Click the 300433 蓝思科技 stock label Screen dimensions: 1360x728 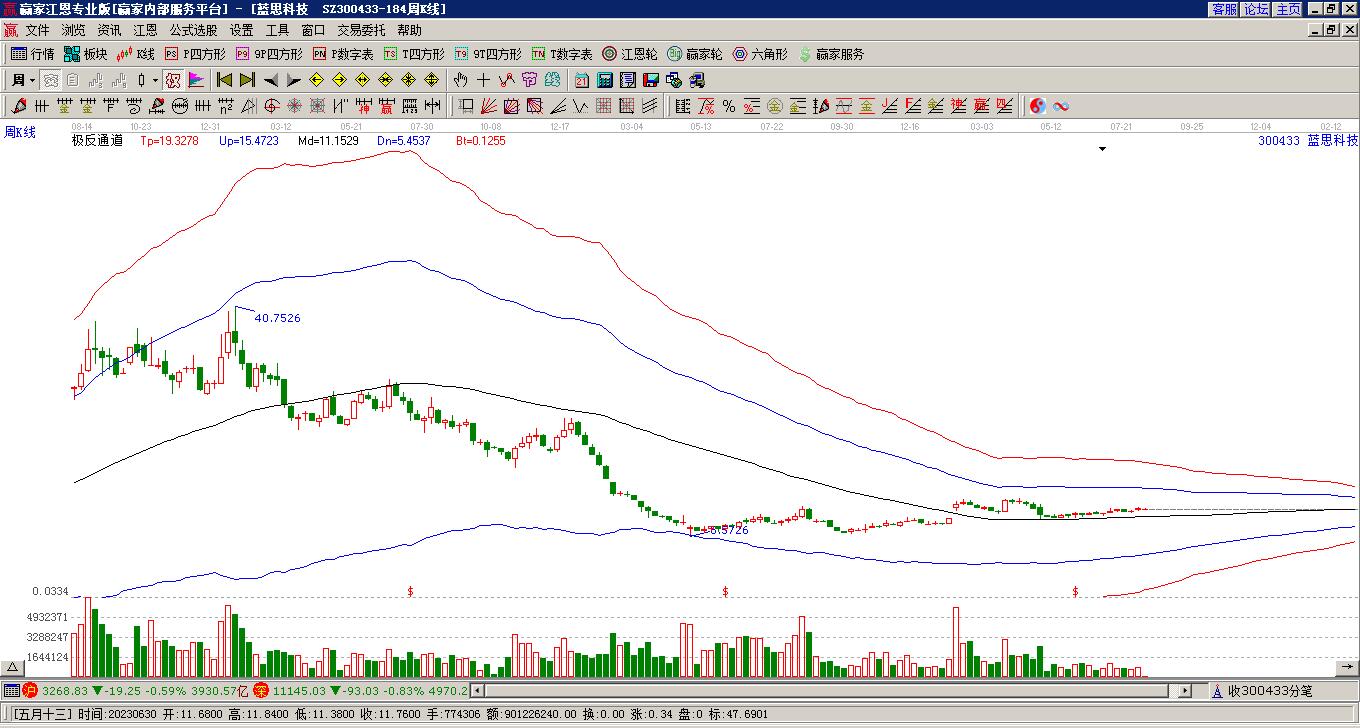coord(1308,141)
